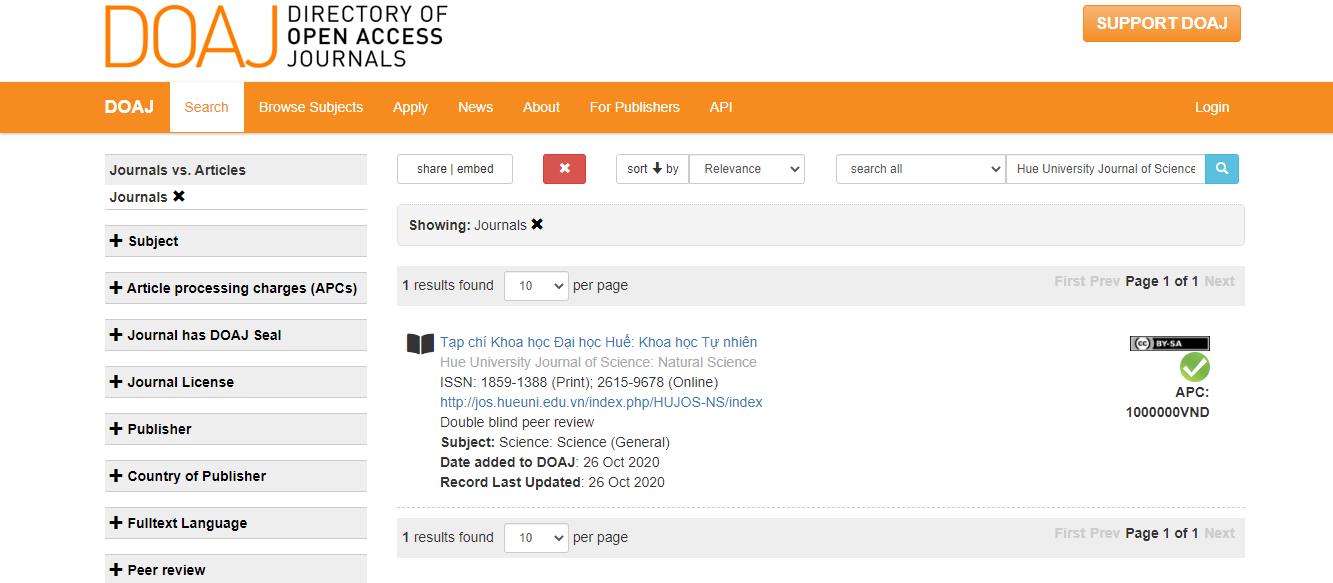Viewport: 1333px width, 583px height.
Task: Click the CC BY-SA license badge
Action: (x=1169, y=343)
